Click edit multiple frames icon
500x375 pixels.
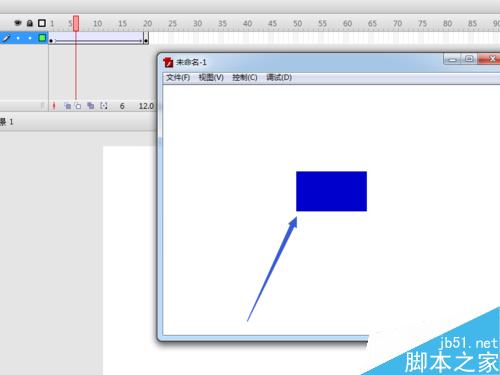click(x=90, y=106)
